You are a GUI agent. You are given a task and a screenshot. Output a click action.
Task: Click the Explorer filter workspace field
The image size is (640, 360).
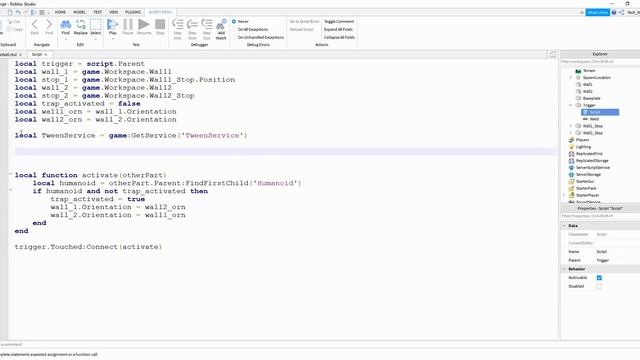[600, 62]
